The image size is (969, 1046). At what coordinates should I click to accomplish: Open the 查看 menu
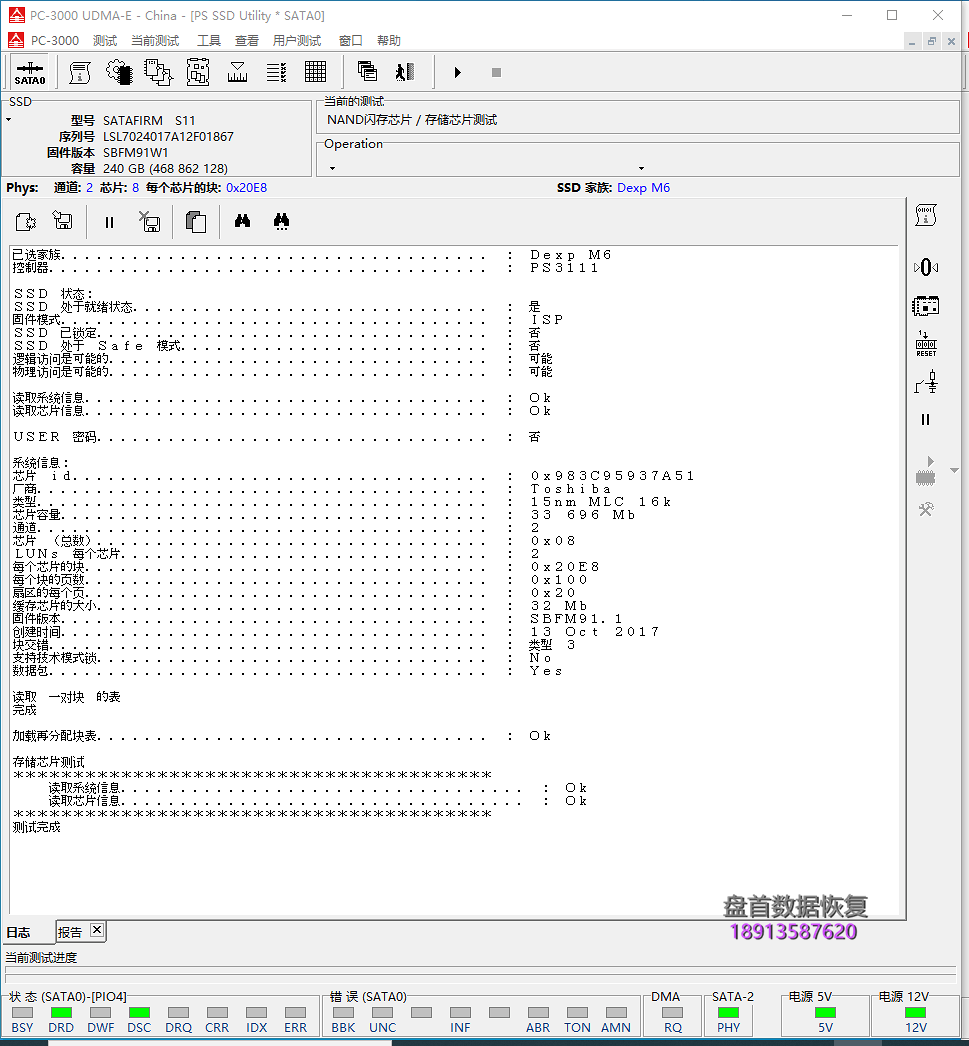[247, 41]
